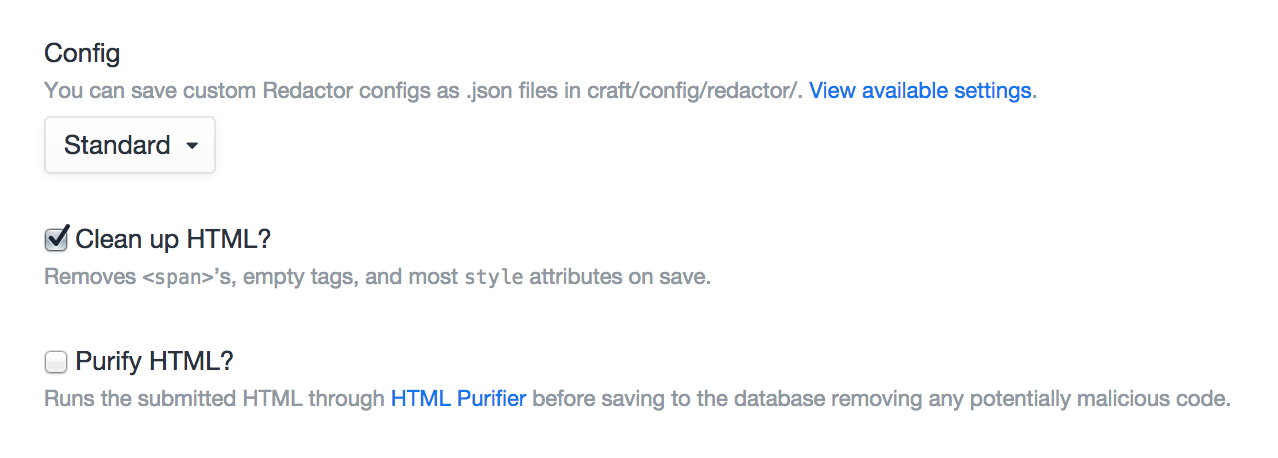
Task: Enable the Purify HTML checkbox
Action: pyautogui.click(x=57, y=360)
